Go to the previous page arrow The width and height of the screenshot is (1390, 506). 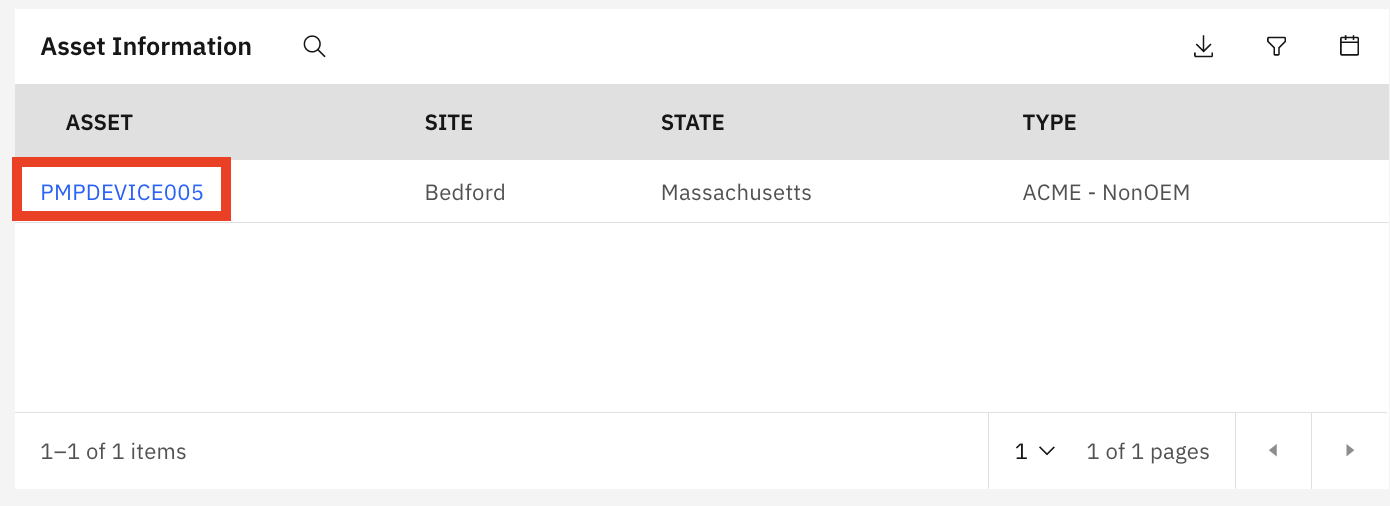pos(1273,451)
